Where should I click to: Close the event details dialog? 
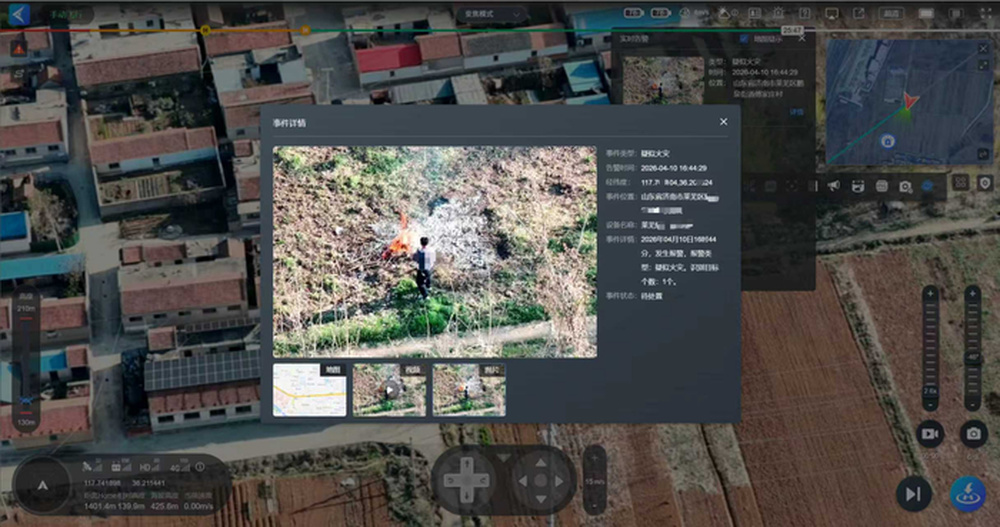point(723,122)
